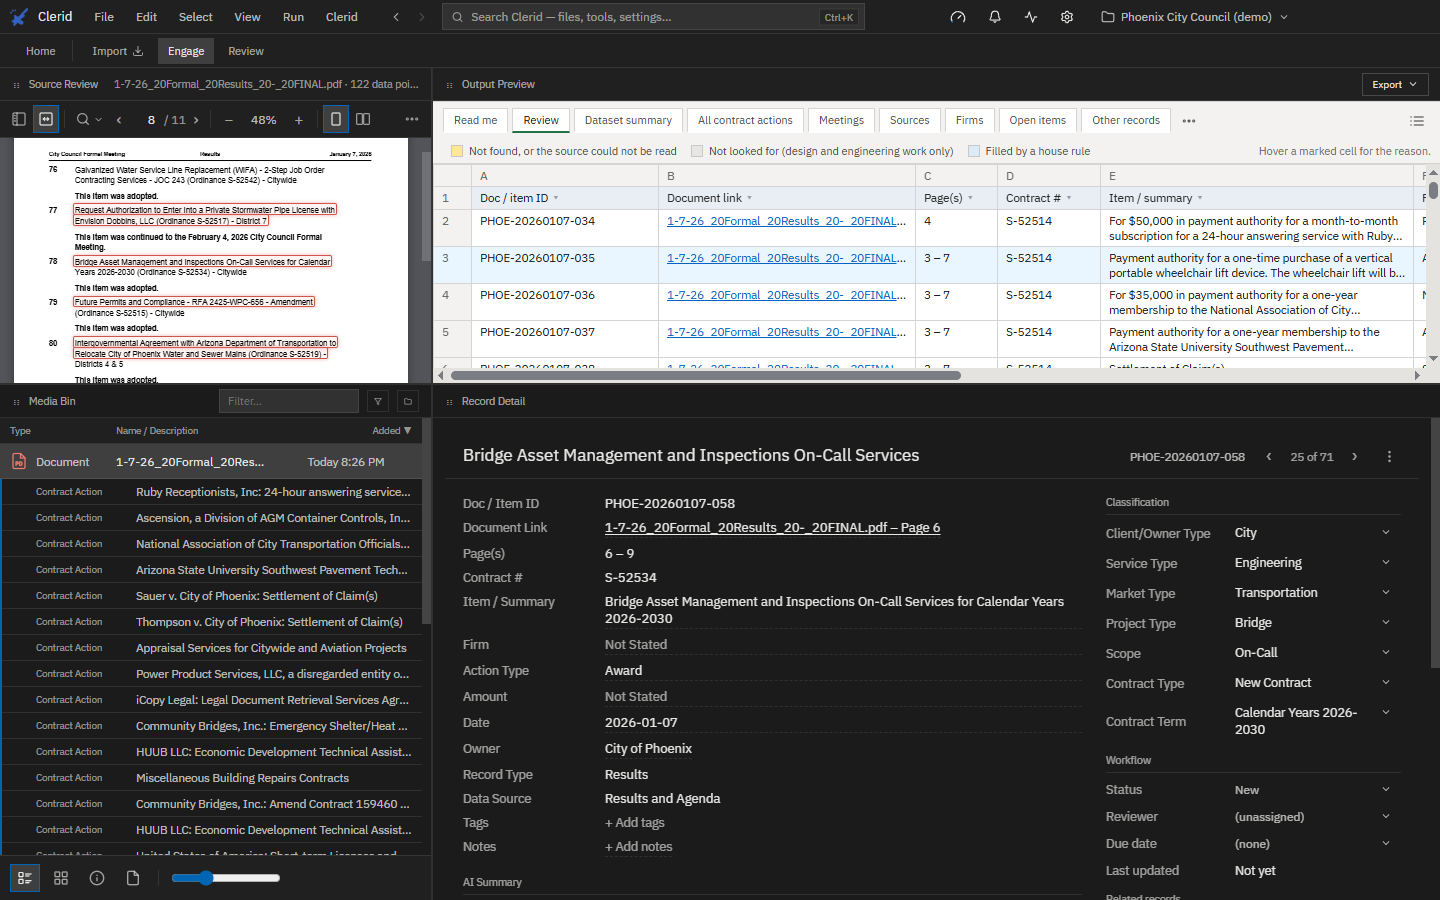Enable fit-to-width in the source viewer

tap(46, 119)
